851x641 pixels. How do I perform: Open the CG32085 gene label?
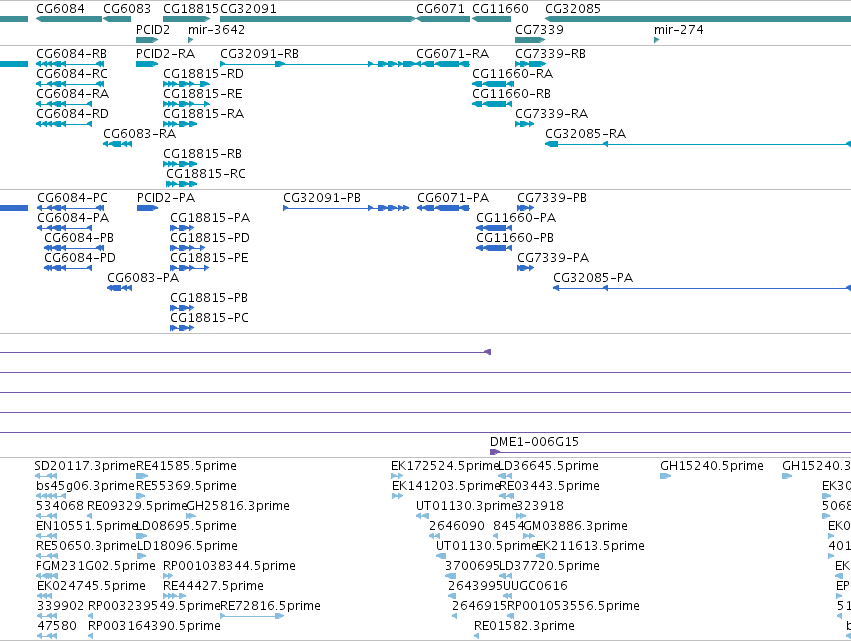point(573,9)
